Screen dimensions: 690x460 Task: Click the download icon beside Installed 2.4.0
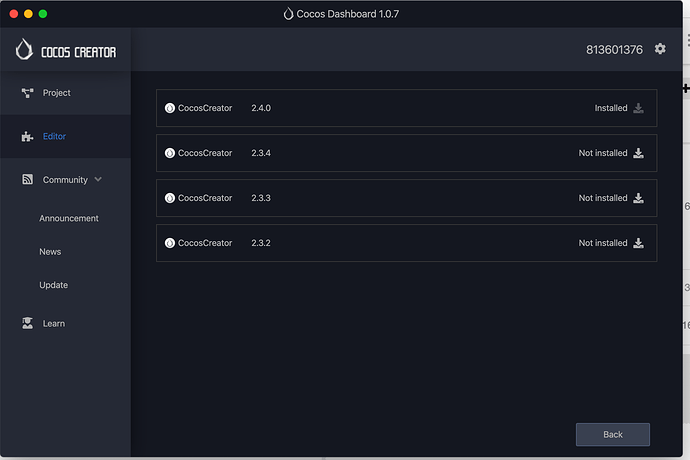639,108
